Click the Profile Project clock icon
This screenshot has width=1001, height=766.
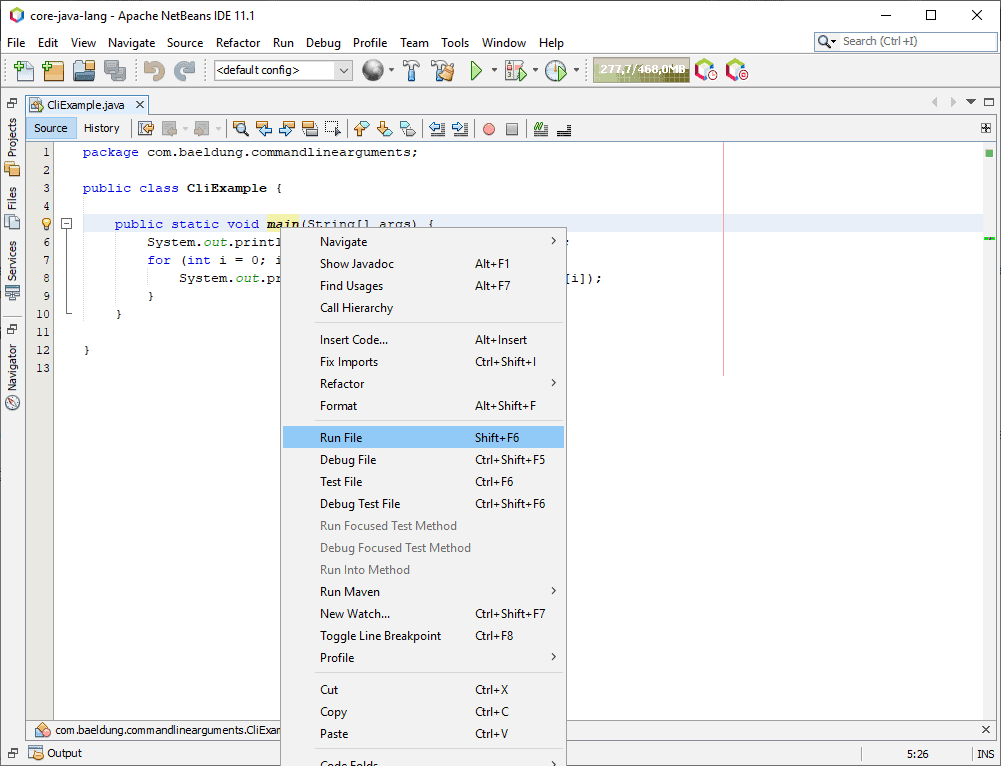[555, 71]
